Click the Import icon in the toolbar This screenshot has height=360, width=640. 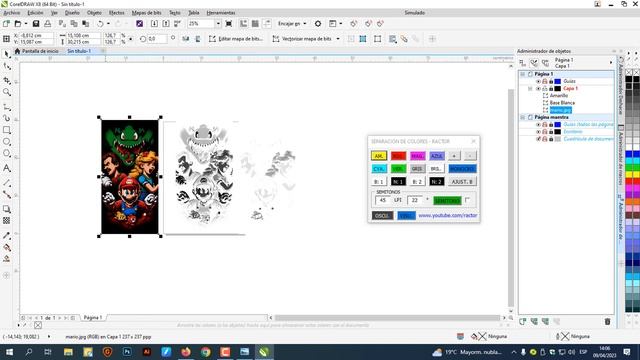pyautogui.click(x=154, y=24)
